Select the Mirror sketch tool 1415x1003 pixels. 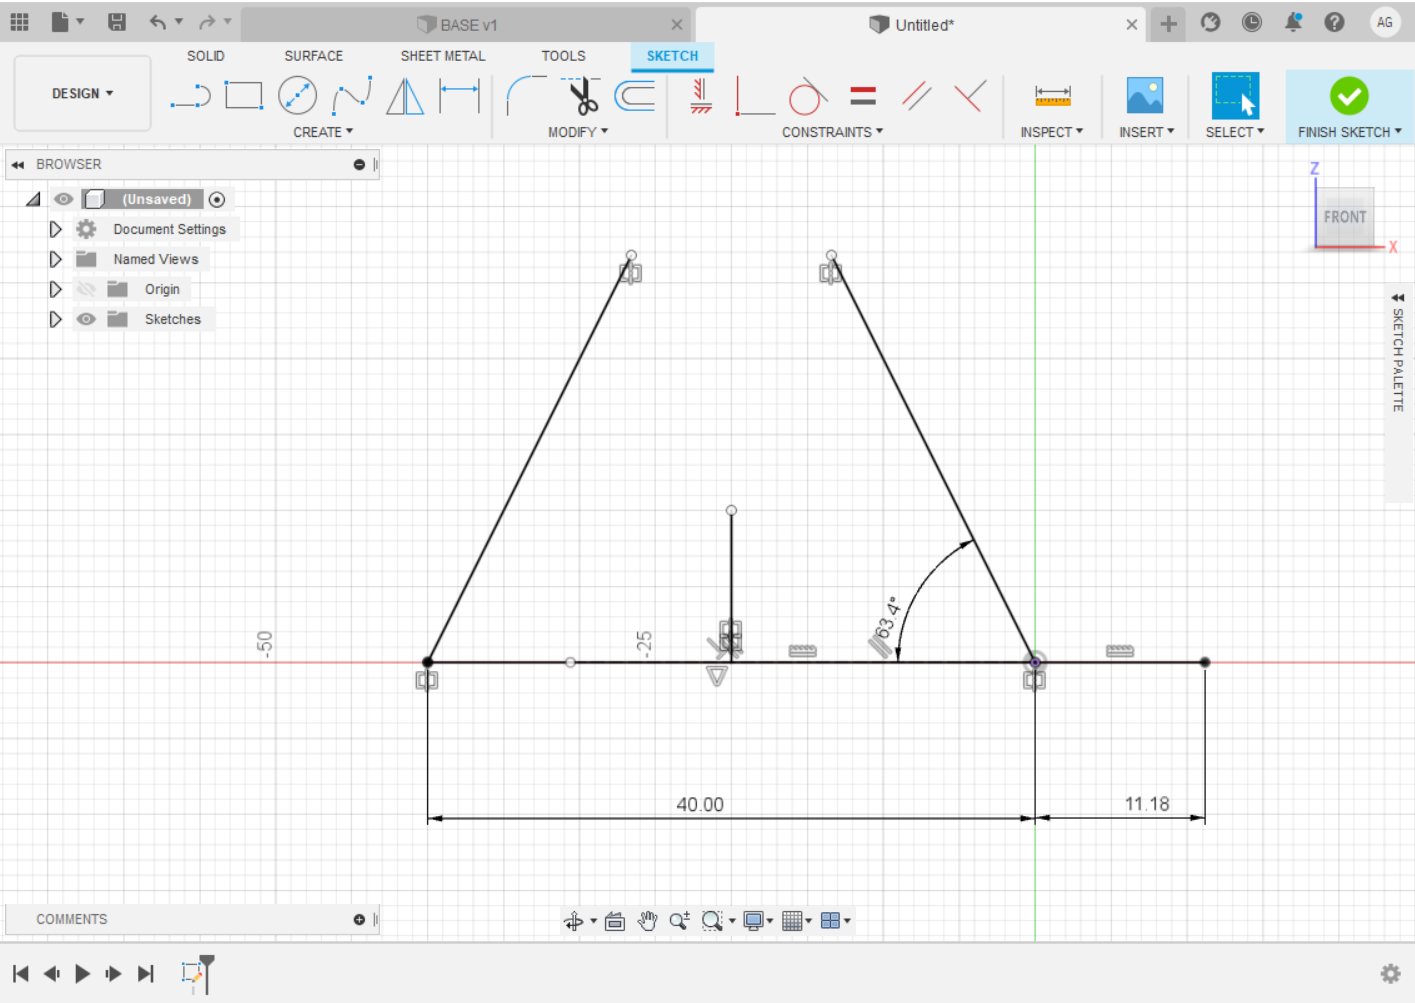(x=405, y=96)
